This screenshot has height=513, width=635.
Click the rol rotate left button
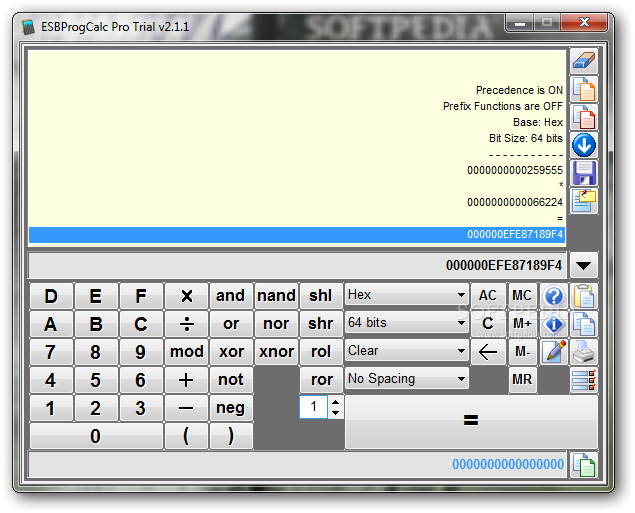point(321,351)
